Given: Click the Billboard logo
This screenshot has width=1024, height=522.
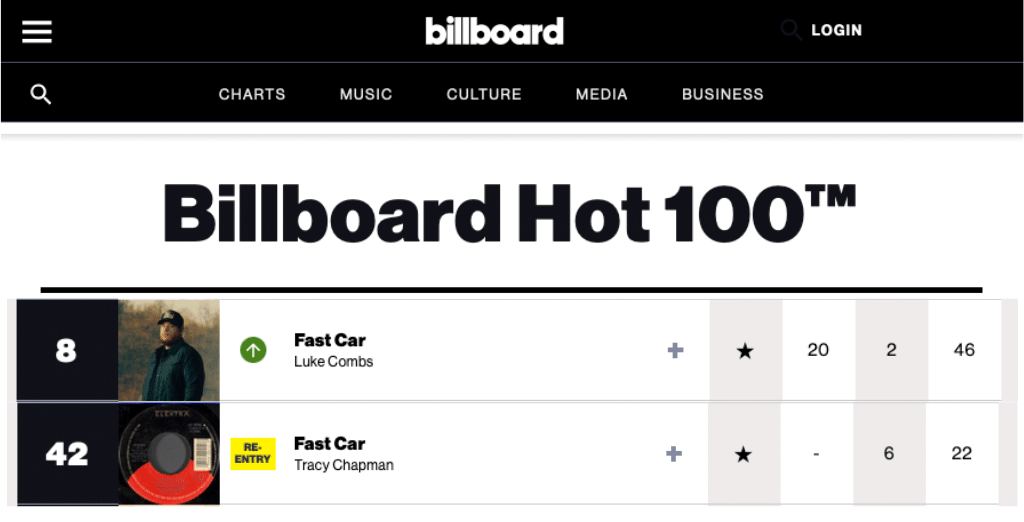Looking at the screenshot, I should 494,31.
